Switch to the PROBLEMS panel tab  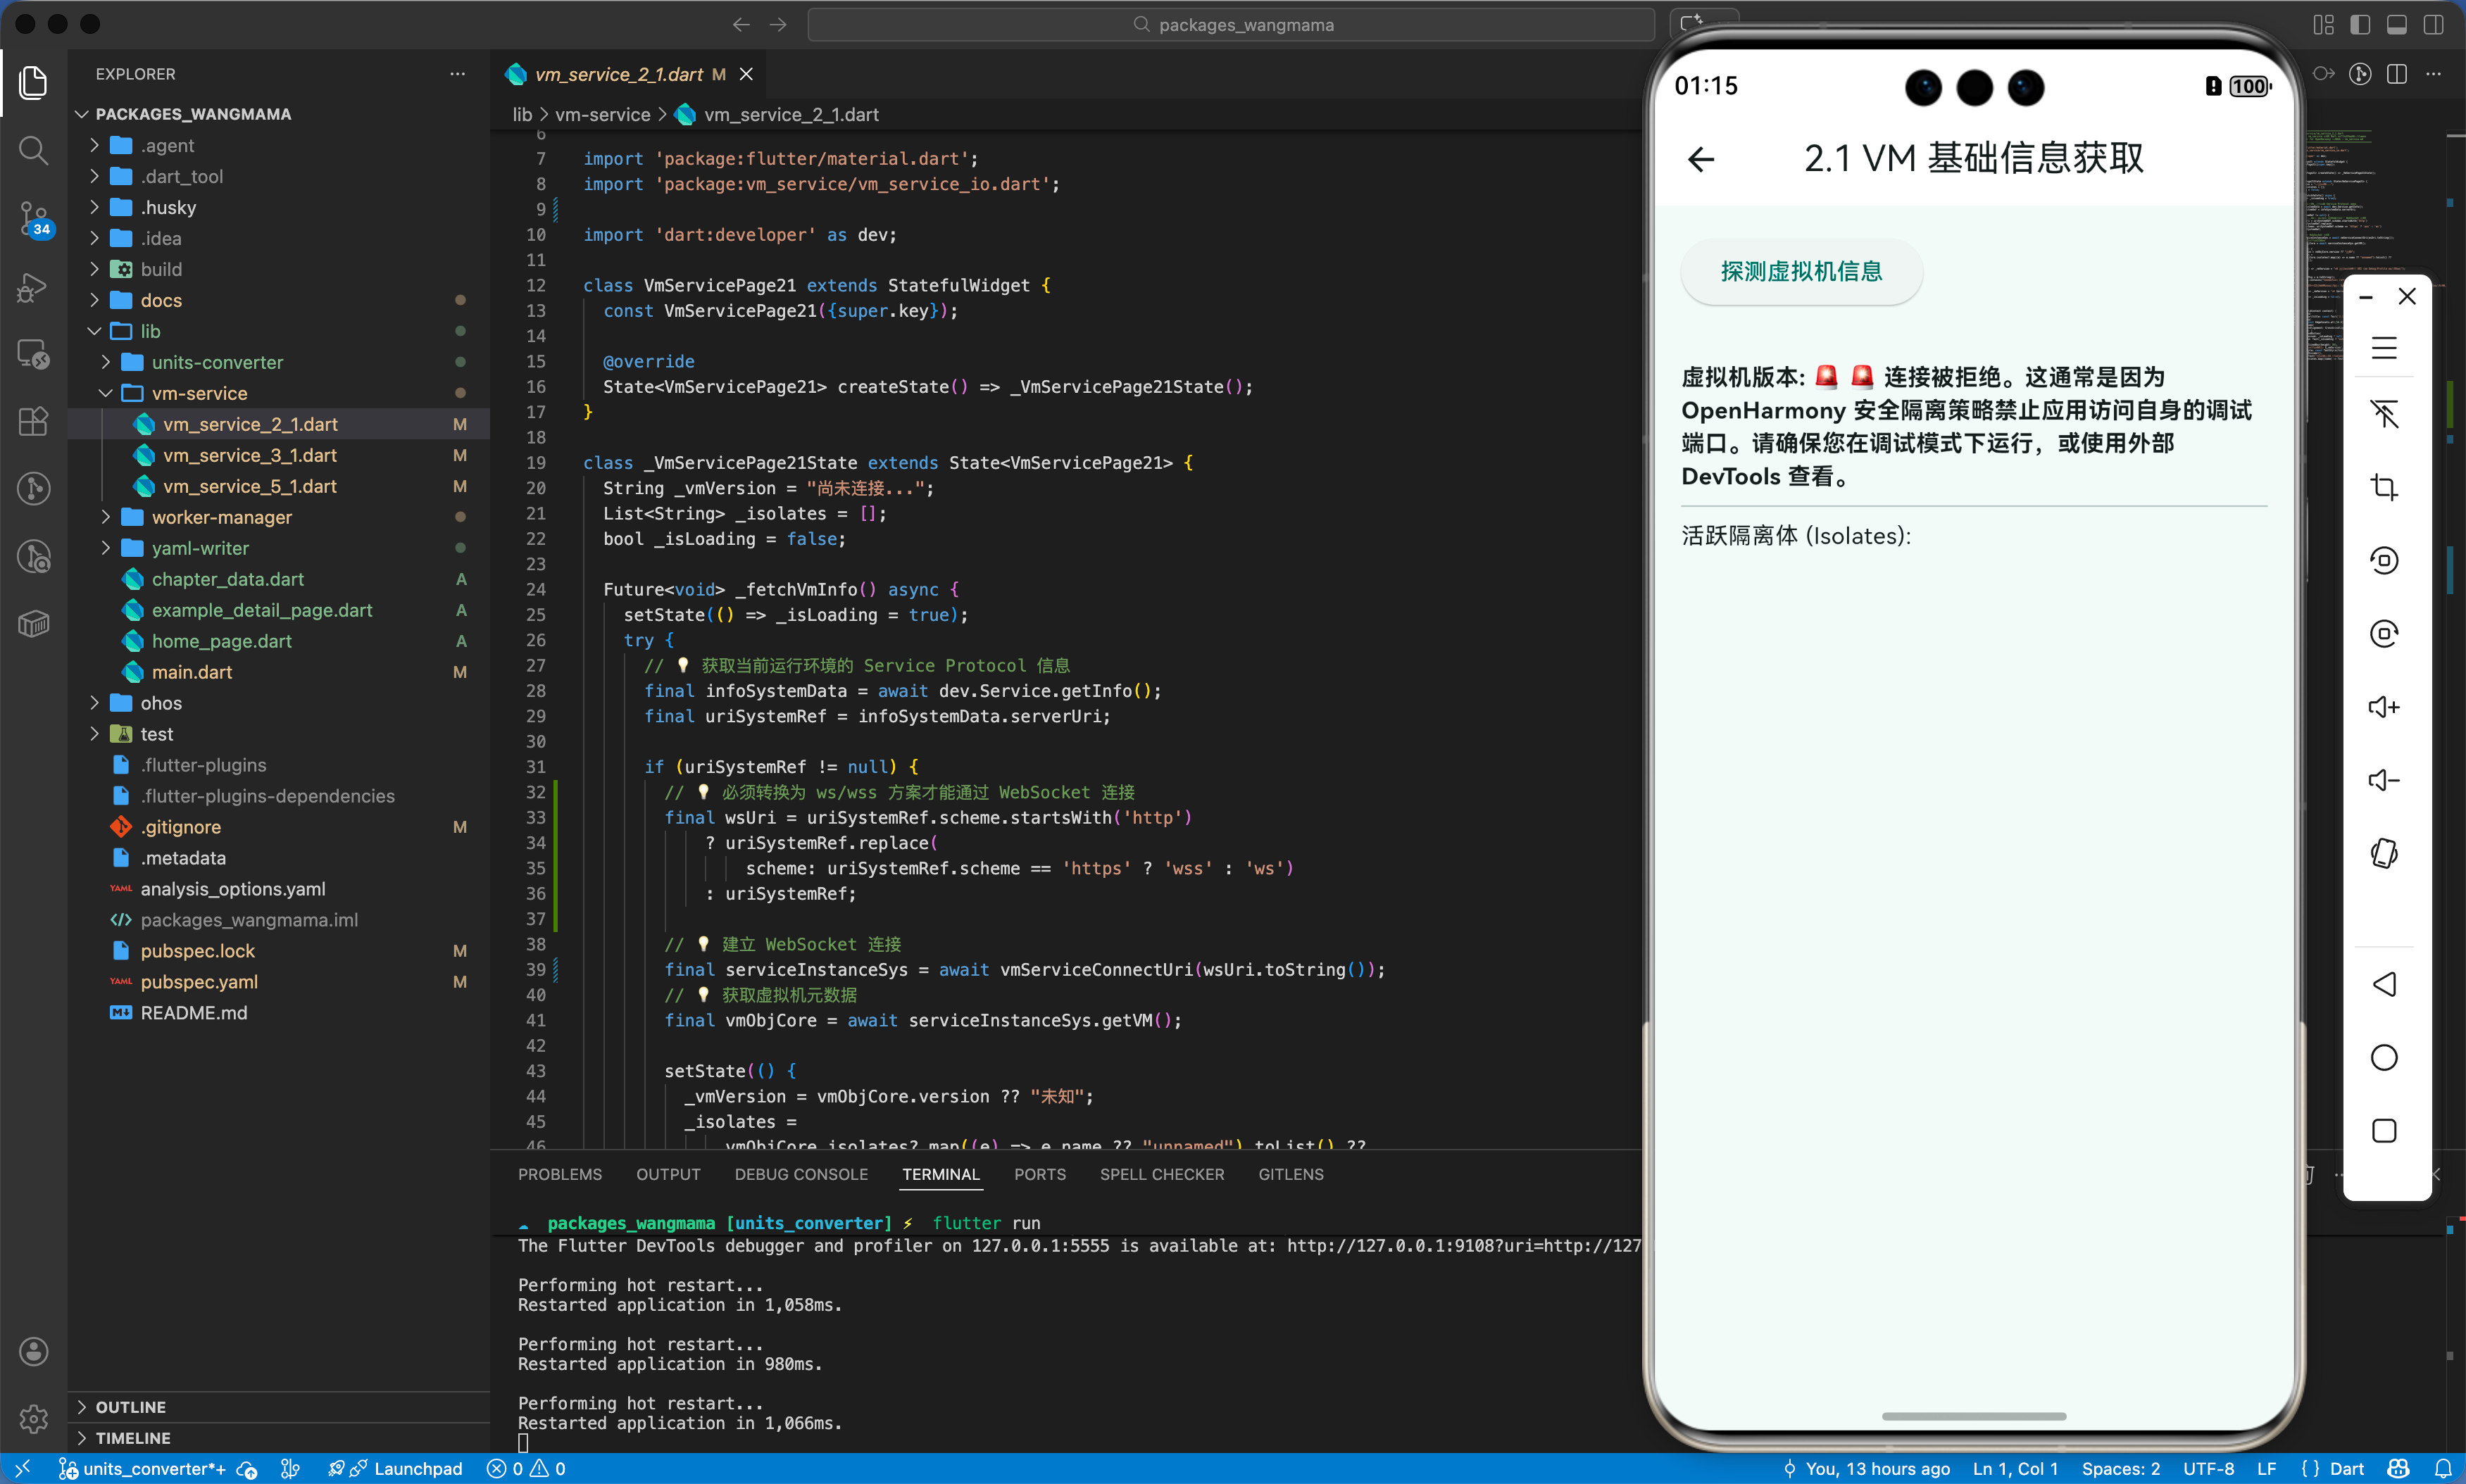pos(559,1174)
